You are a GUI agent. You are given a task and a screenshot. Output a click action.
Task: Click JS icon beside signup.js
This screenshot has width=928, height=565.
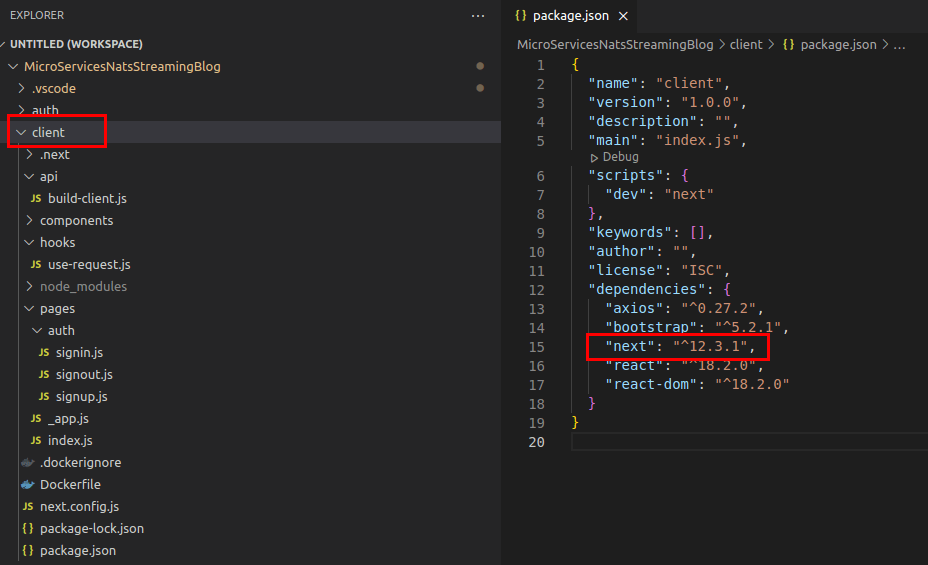pyautogui.click(x=44, y=396)
